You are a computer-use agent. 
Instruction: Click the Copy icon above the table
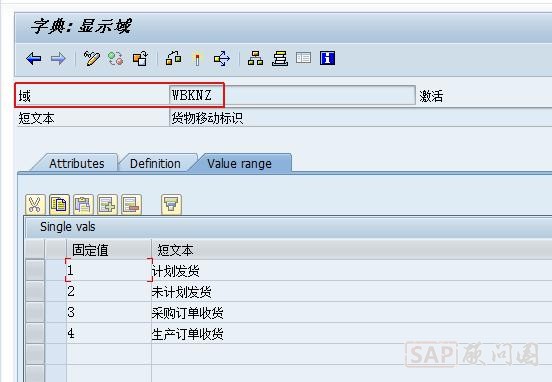59,205
